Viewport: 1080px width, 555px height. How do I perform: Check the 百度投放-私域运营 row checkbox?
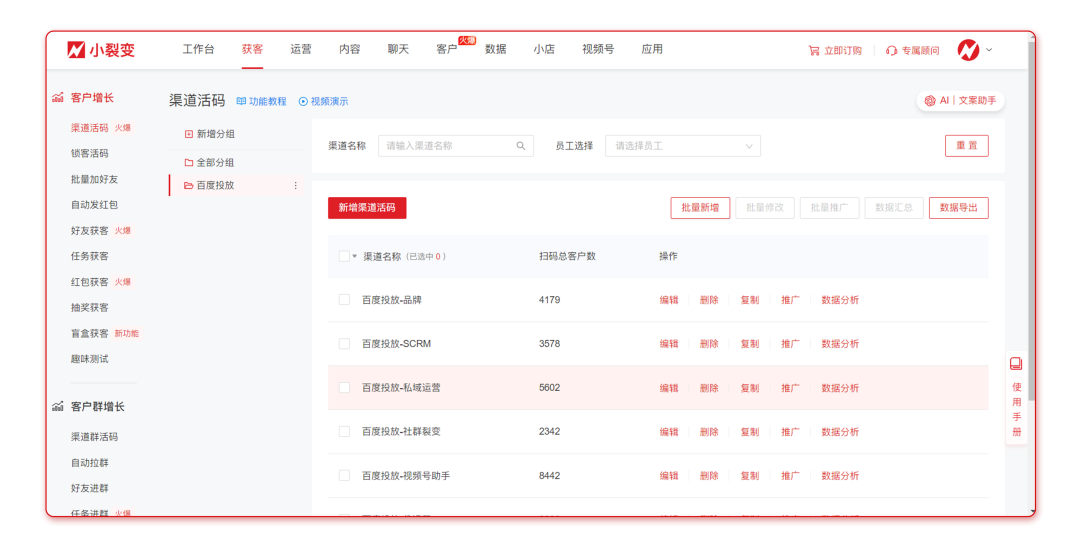[344, 388]
